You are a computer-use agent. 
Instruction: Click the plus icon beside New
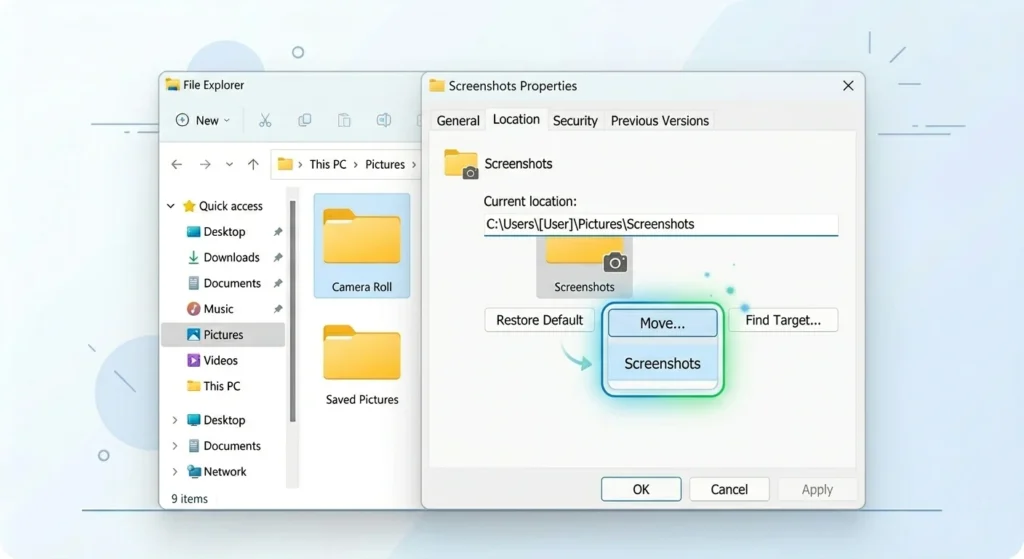point(182,120)
